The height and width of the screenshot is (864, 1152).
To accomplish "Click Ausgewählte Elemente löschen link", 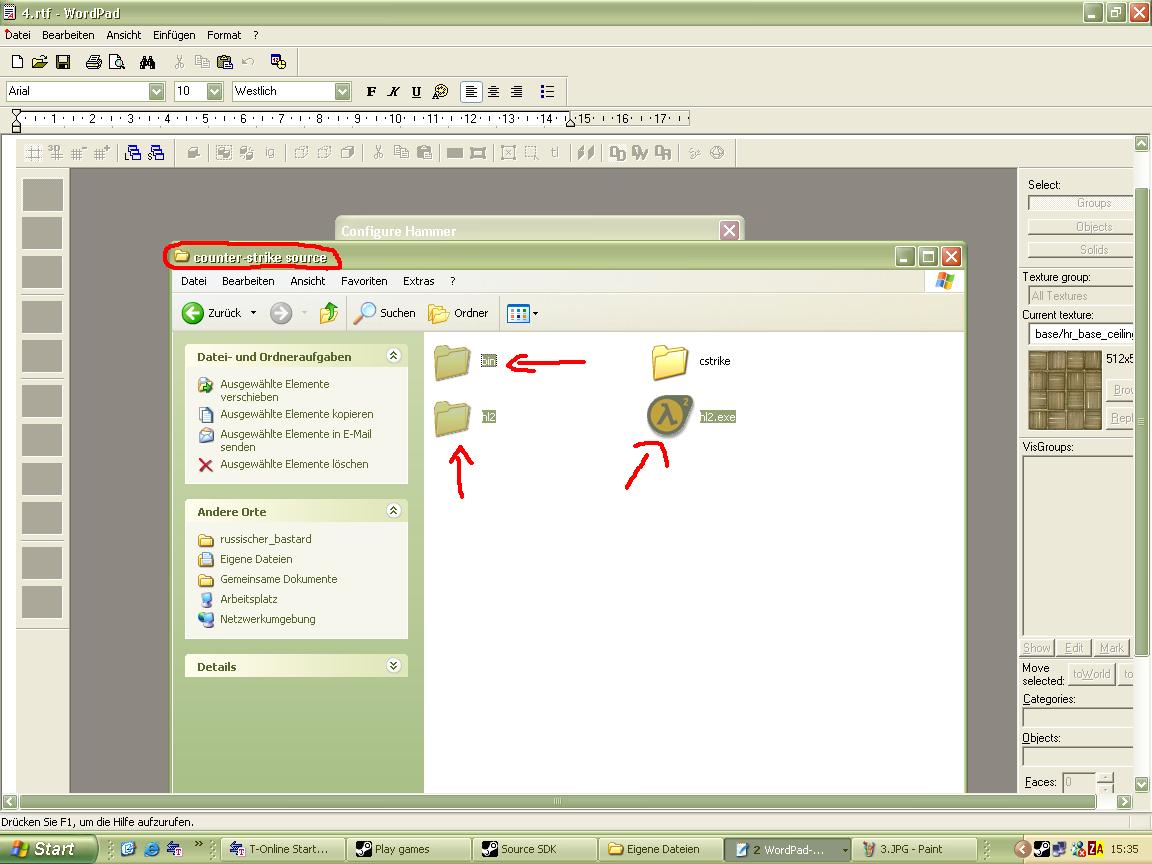I will pos(294,464).
